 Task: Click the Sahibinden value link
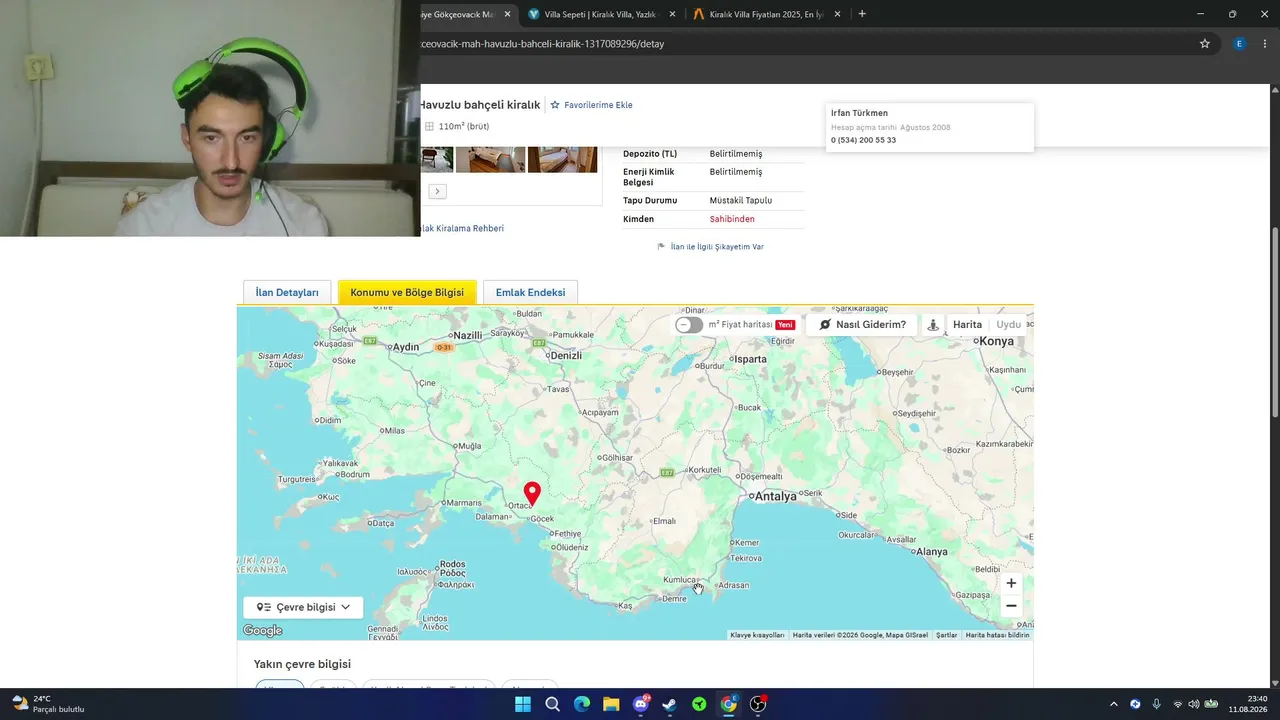point(732,219)
